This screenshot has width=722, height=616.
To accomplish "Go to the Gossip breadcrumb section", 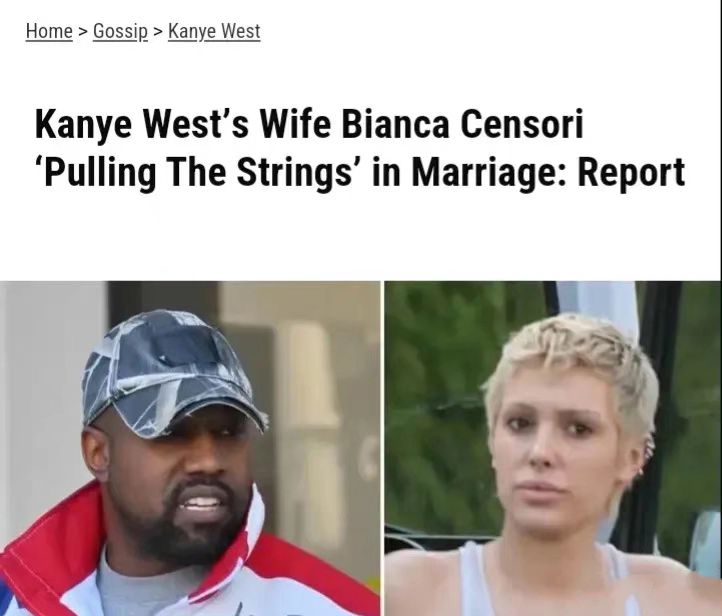I will [x=120, y=31].
